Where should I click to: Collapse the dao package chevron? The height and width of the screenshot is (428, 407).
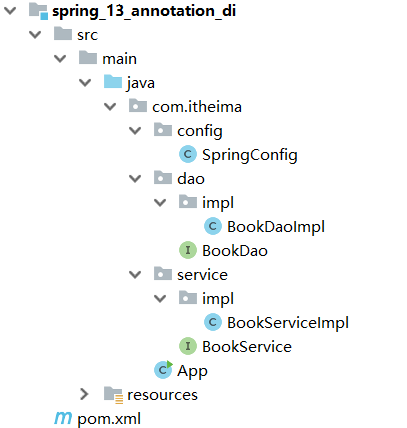135,179
